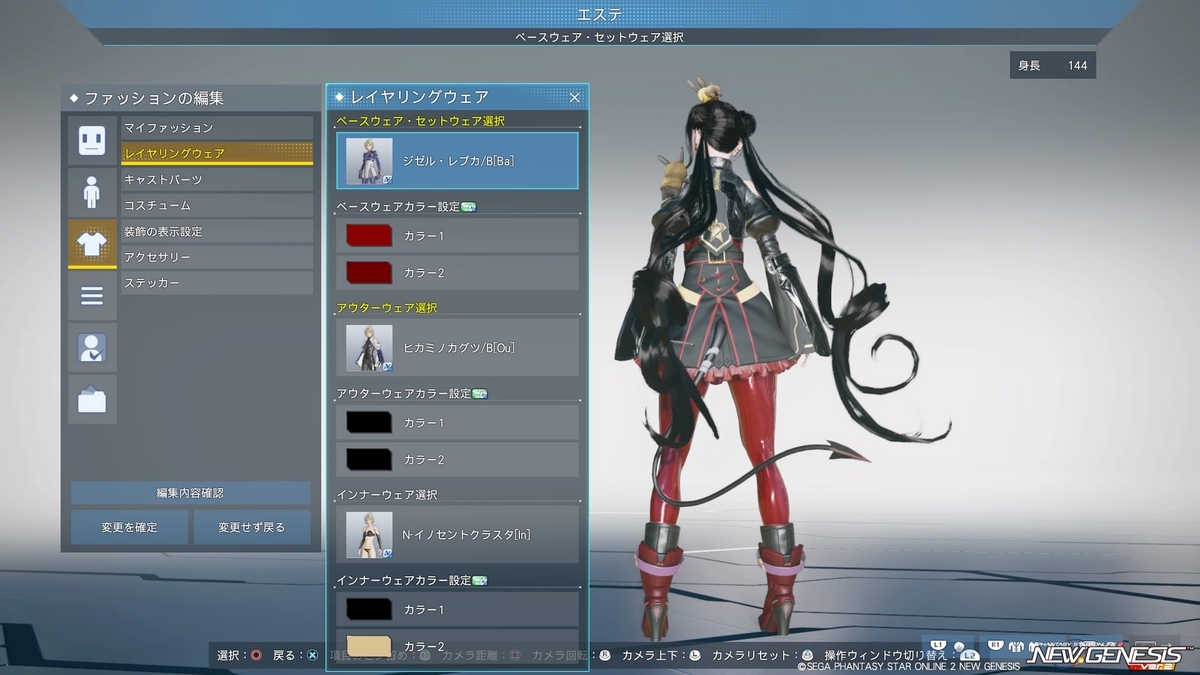
Task: Click the アウターウェア選択 section heading
Action: pos(387,308)
